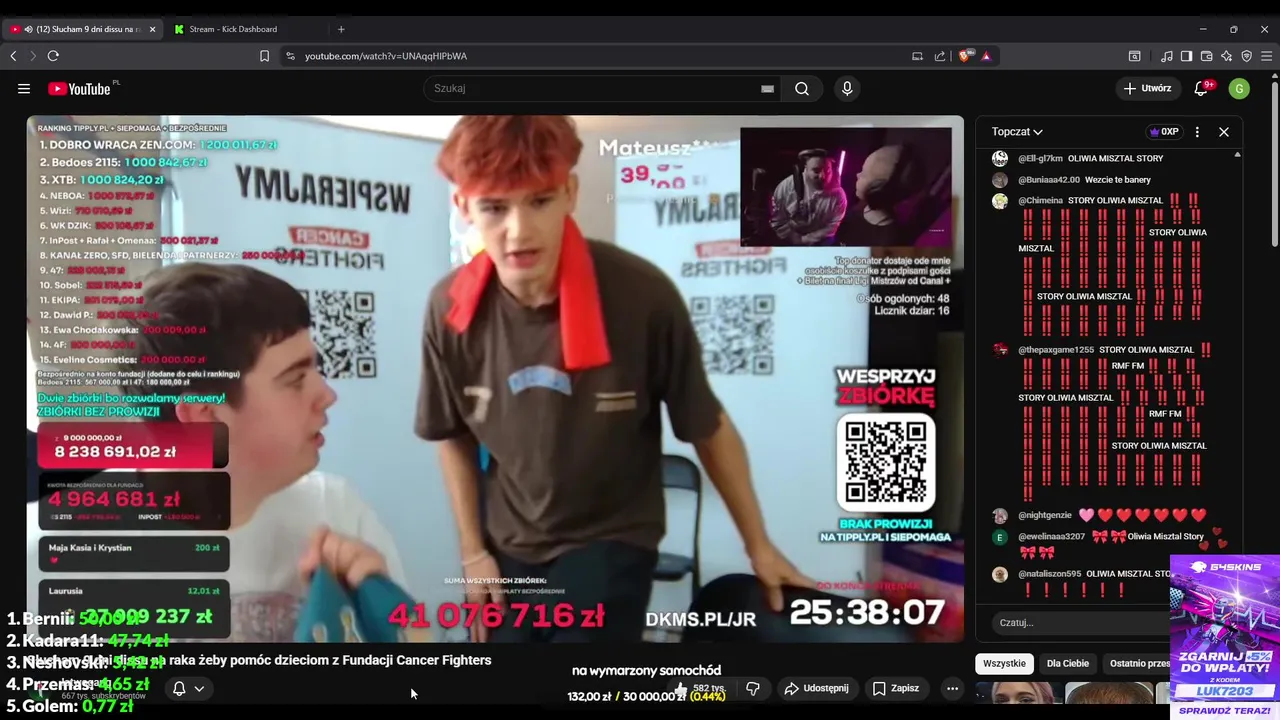Screen dimensions: 1280x720
Task: Toggle the browser sidebar panel
Action: point(1186,56)
